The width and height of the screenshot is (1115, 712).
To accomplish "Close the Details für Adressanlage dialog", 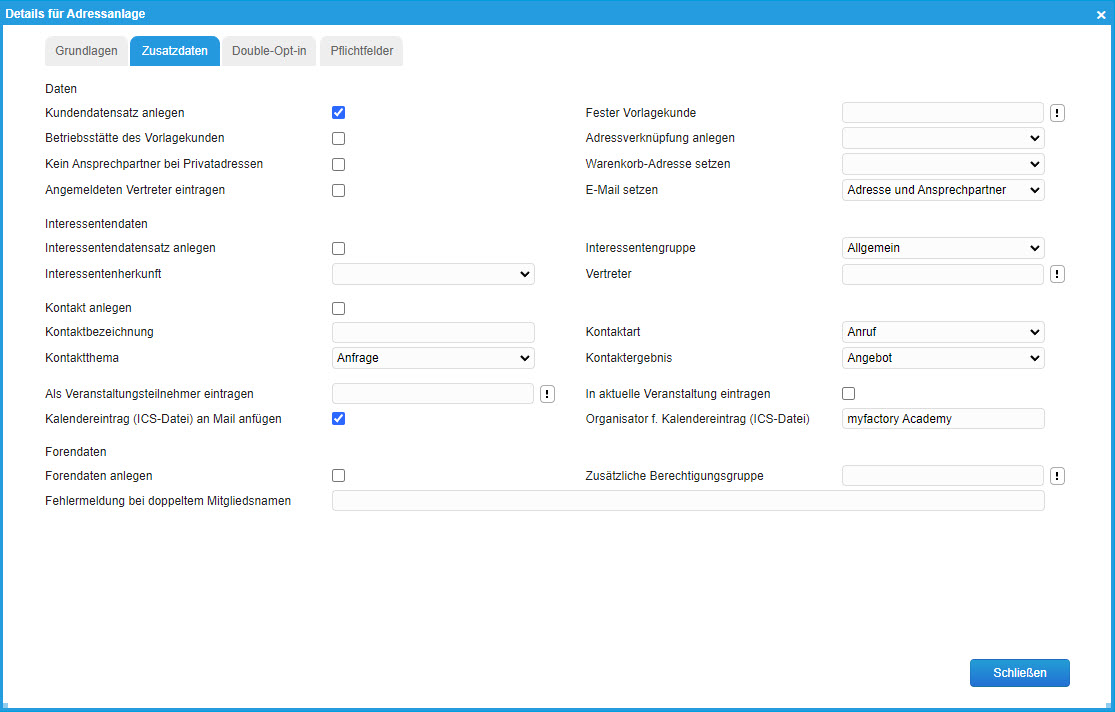I will 1100,13.
